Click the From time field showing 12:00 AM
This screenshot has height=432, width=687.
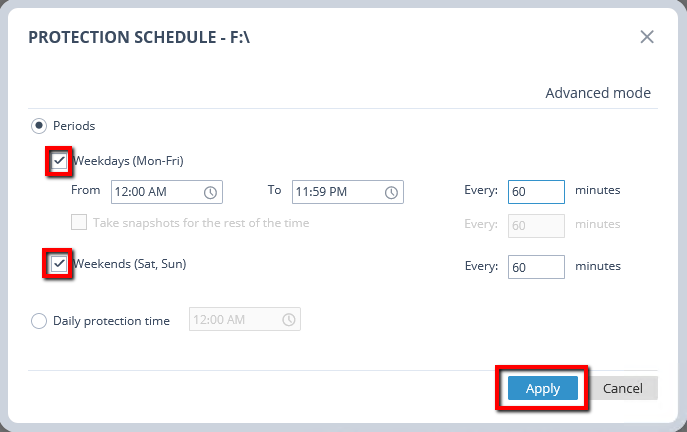(167, 192)
